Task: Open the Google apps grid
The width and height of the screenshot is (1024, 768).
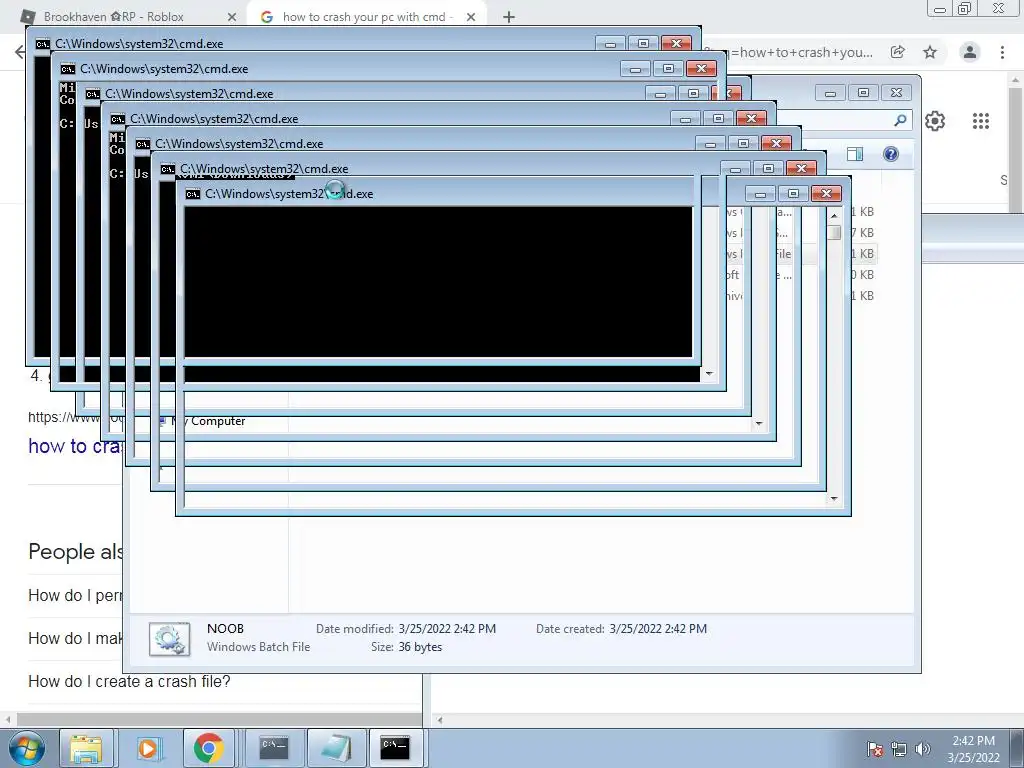Action: (x=981, y=121)
